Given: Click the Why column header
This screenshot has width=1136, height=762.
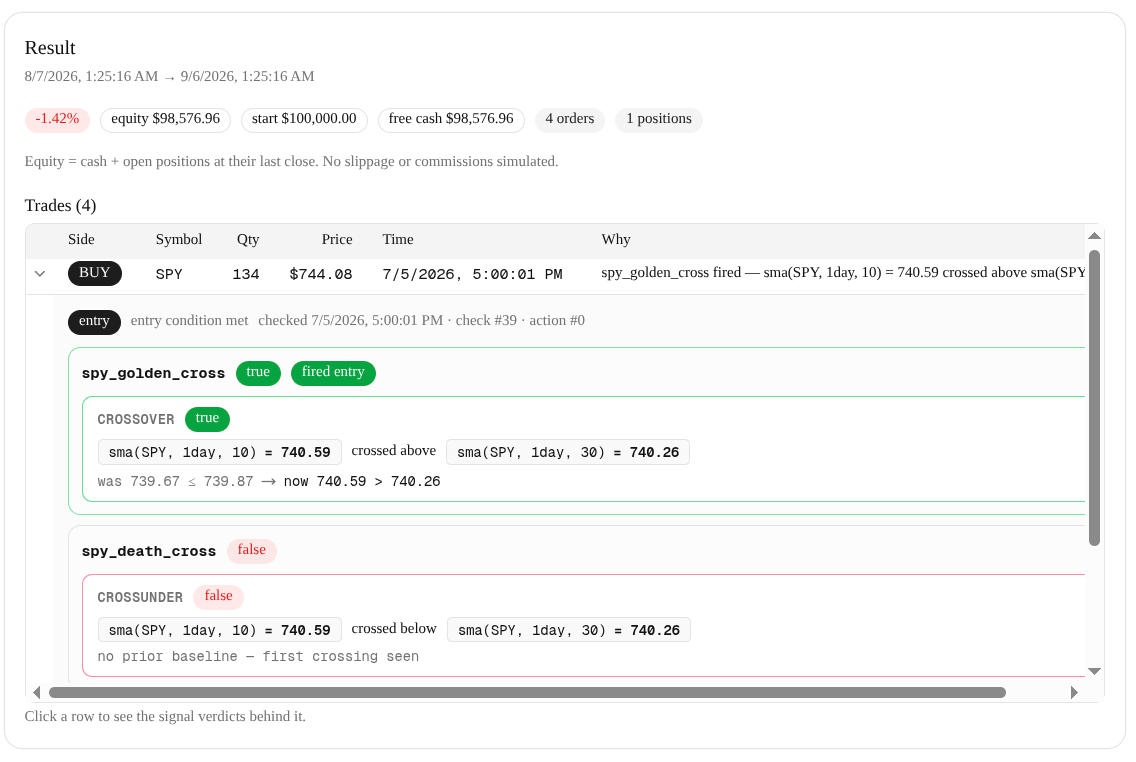Looking at the screenshot, I should tap(616, 240).
